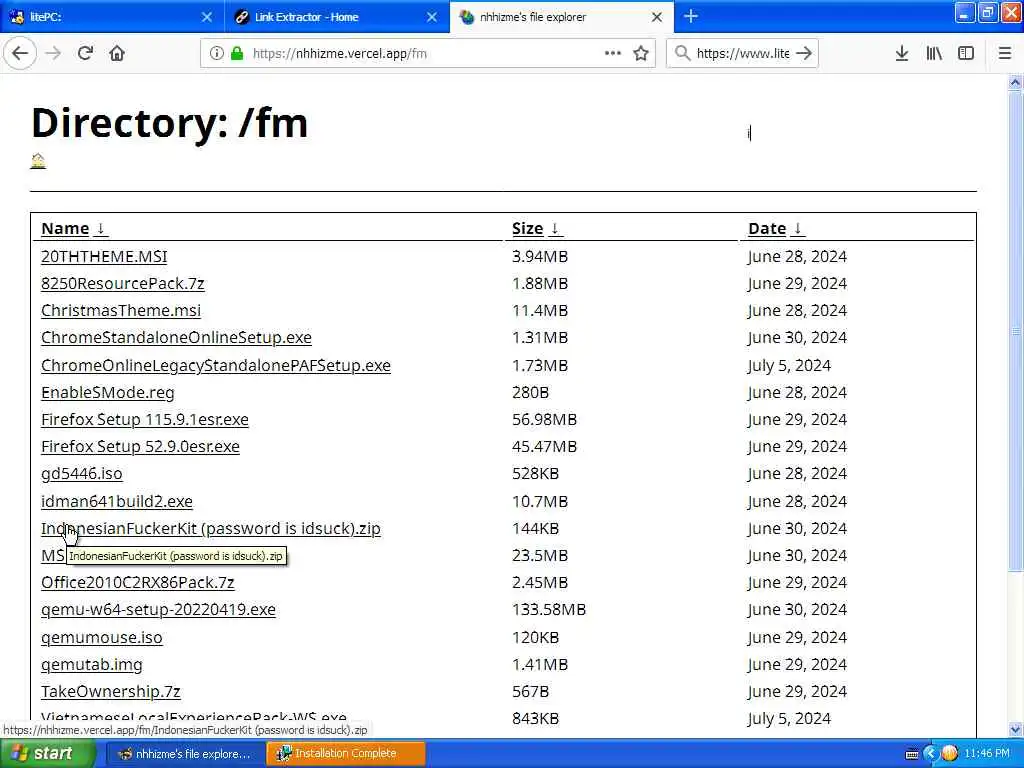Close the Link Extractor tab
The height and width of the screenshot is (768, 1024).
432,17
